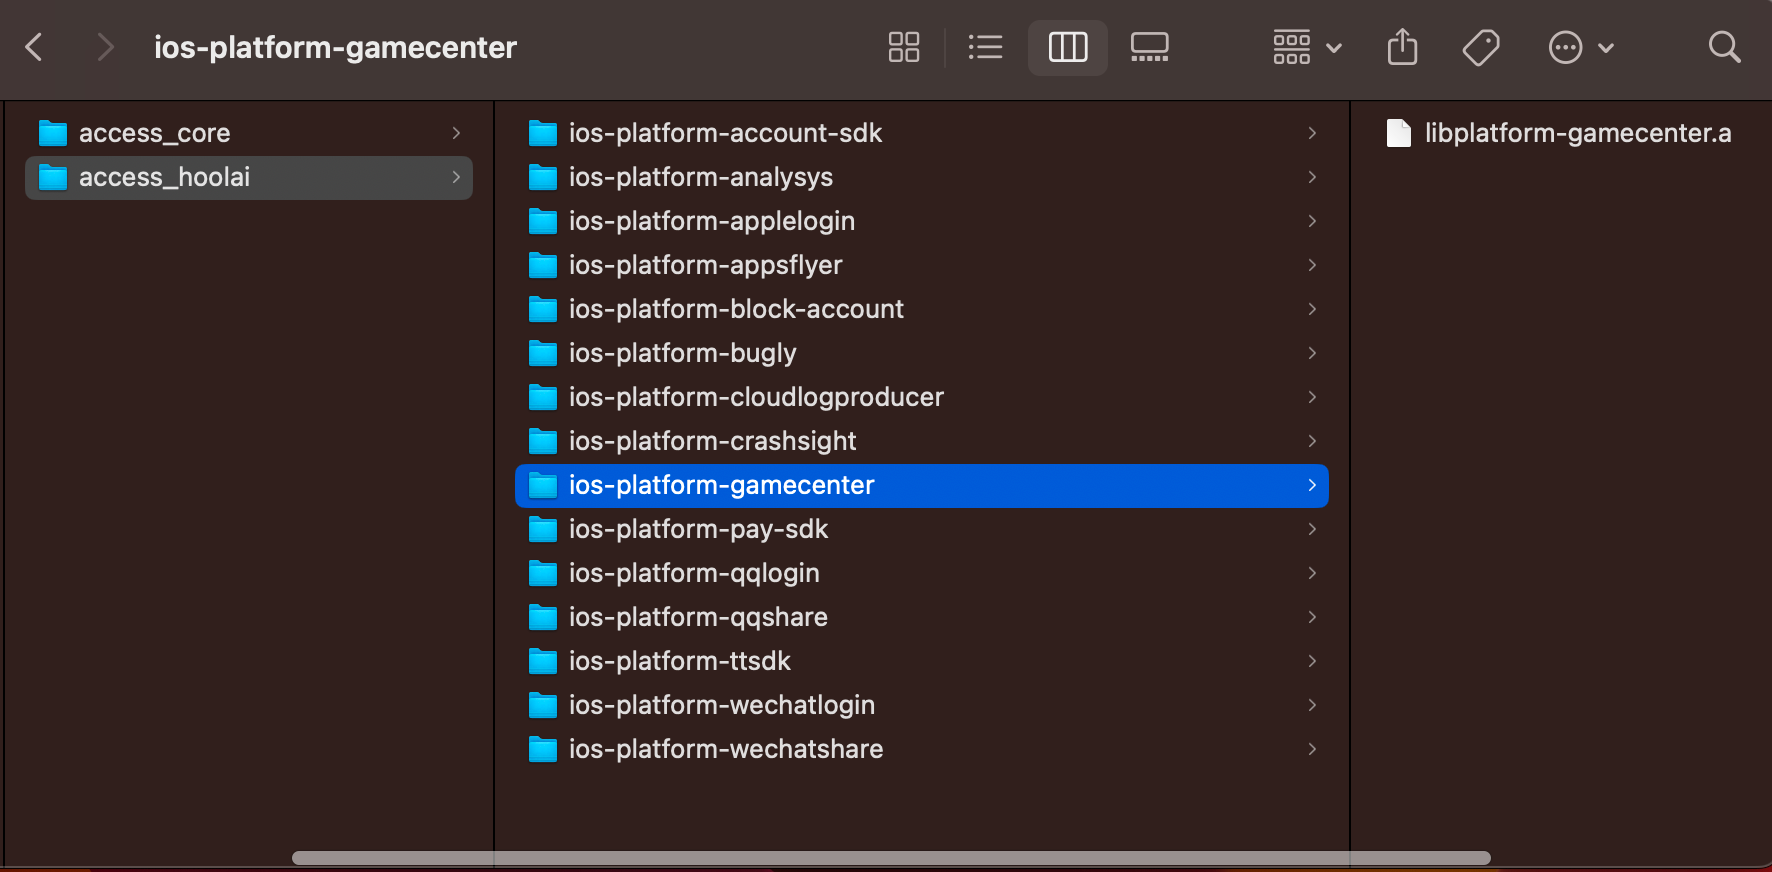This screenshot has height=872, width=1772.
Task: Open the ios-platform-account-sdk folder
Action: pos(922,133)
